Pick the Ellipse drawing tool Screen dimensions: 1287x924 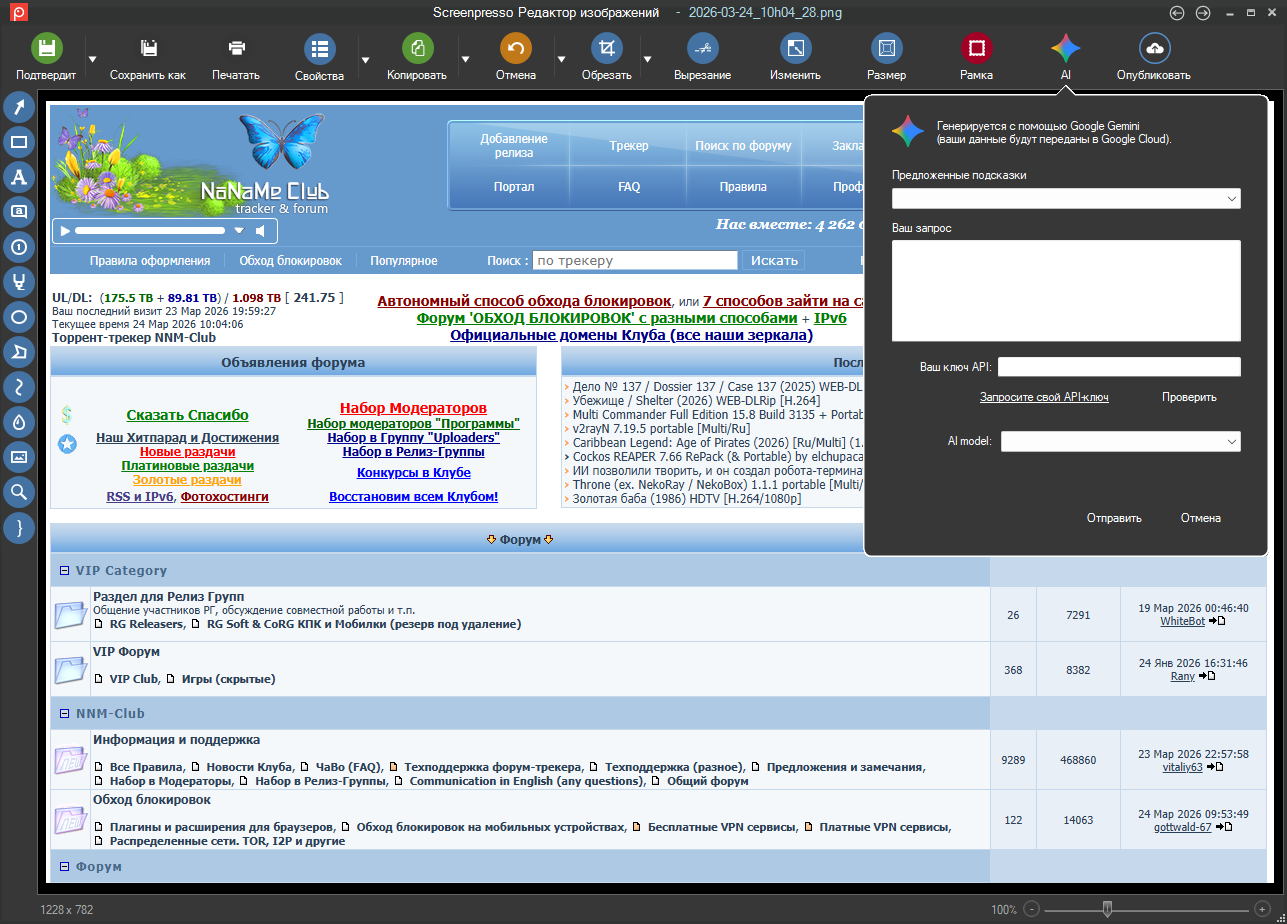19,317
